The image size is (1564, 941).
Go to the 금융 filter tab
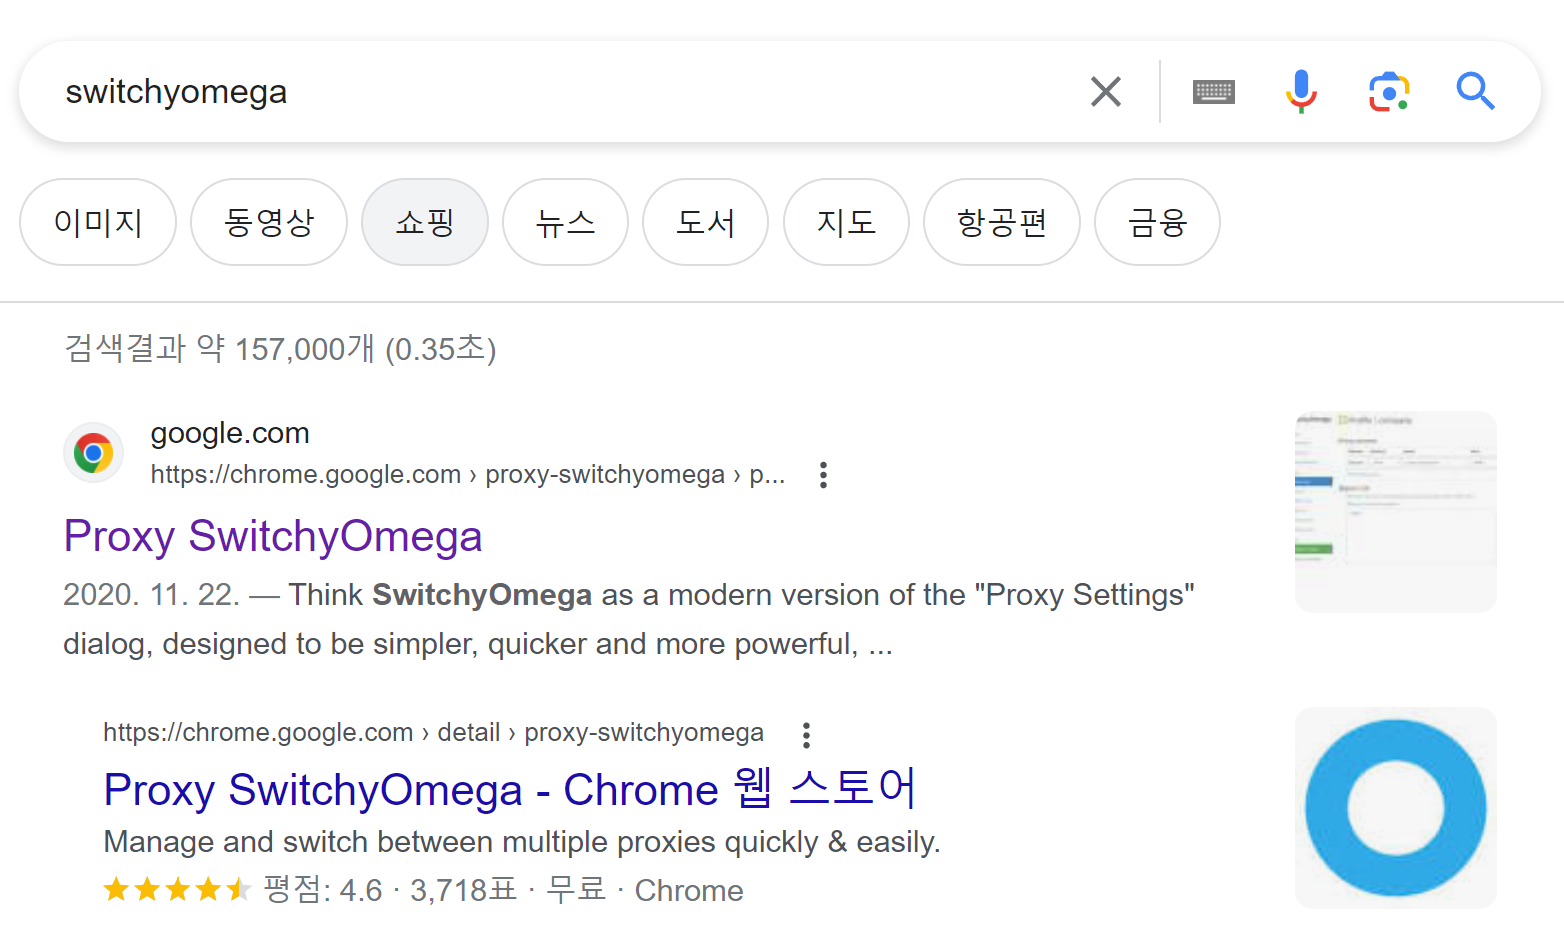coord(1157,222)
